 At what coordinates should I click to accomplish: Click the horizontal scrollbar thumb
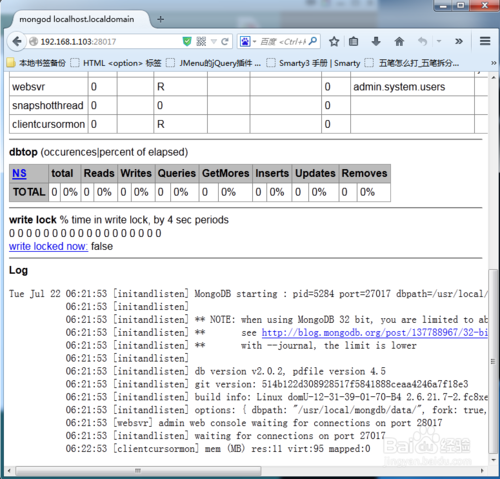click(x=138, y=471)
